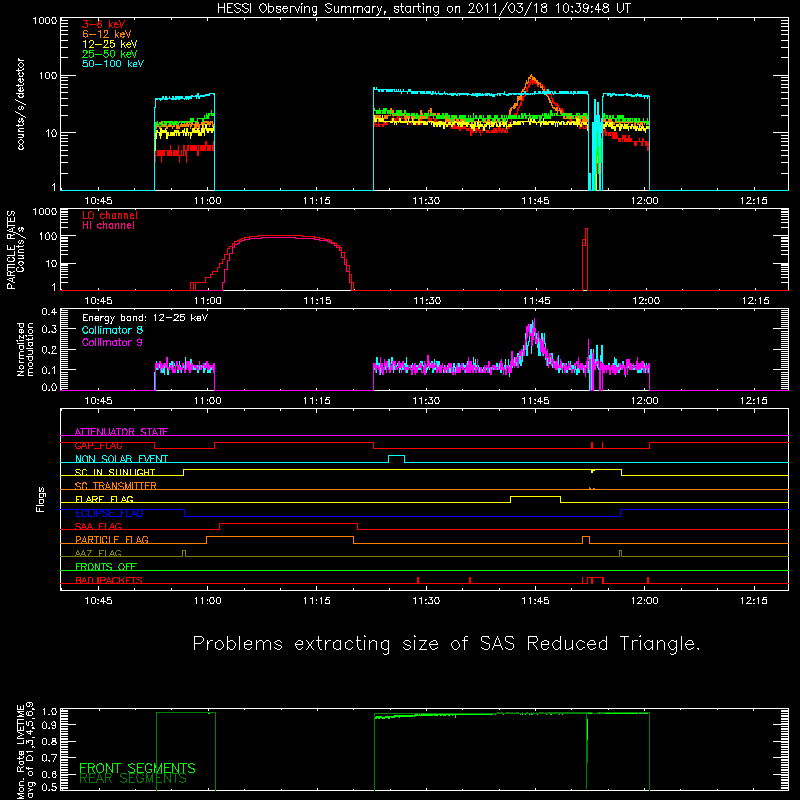800x800 pixels.
Task: Click the SAS Reduced Triangle error message
Action: tap(446, 644)
